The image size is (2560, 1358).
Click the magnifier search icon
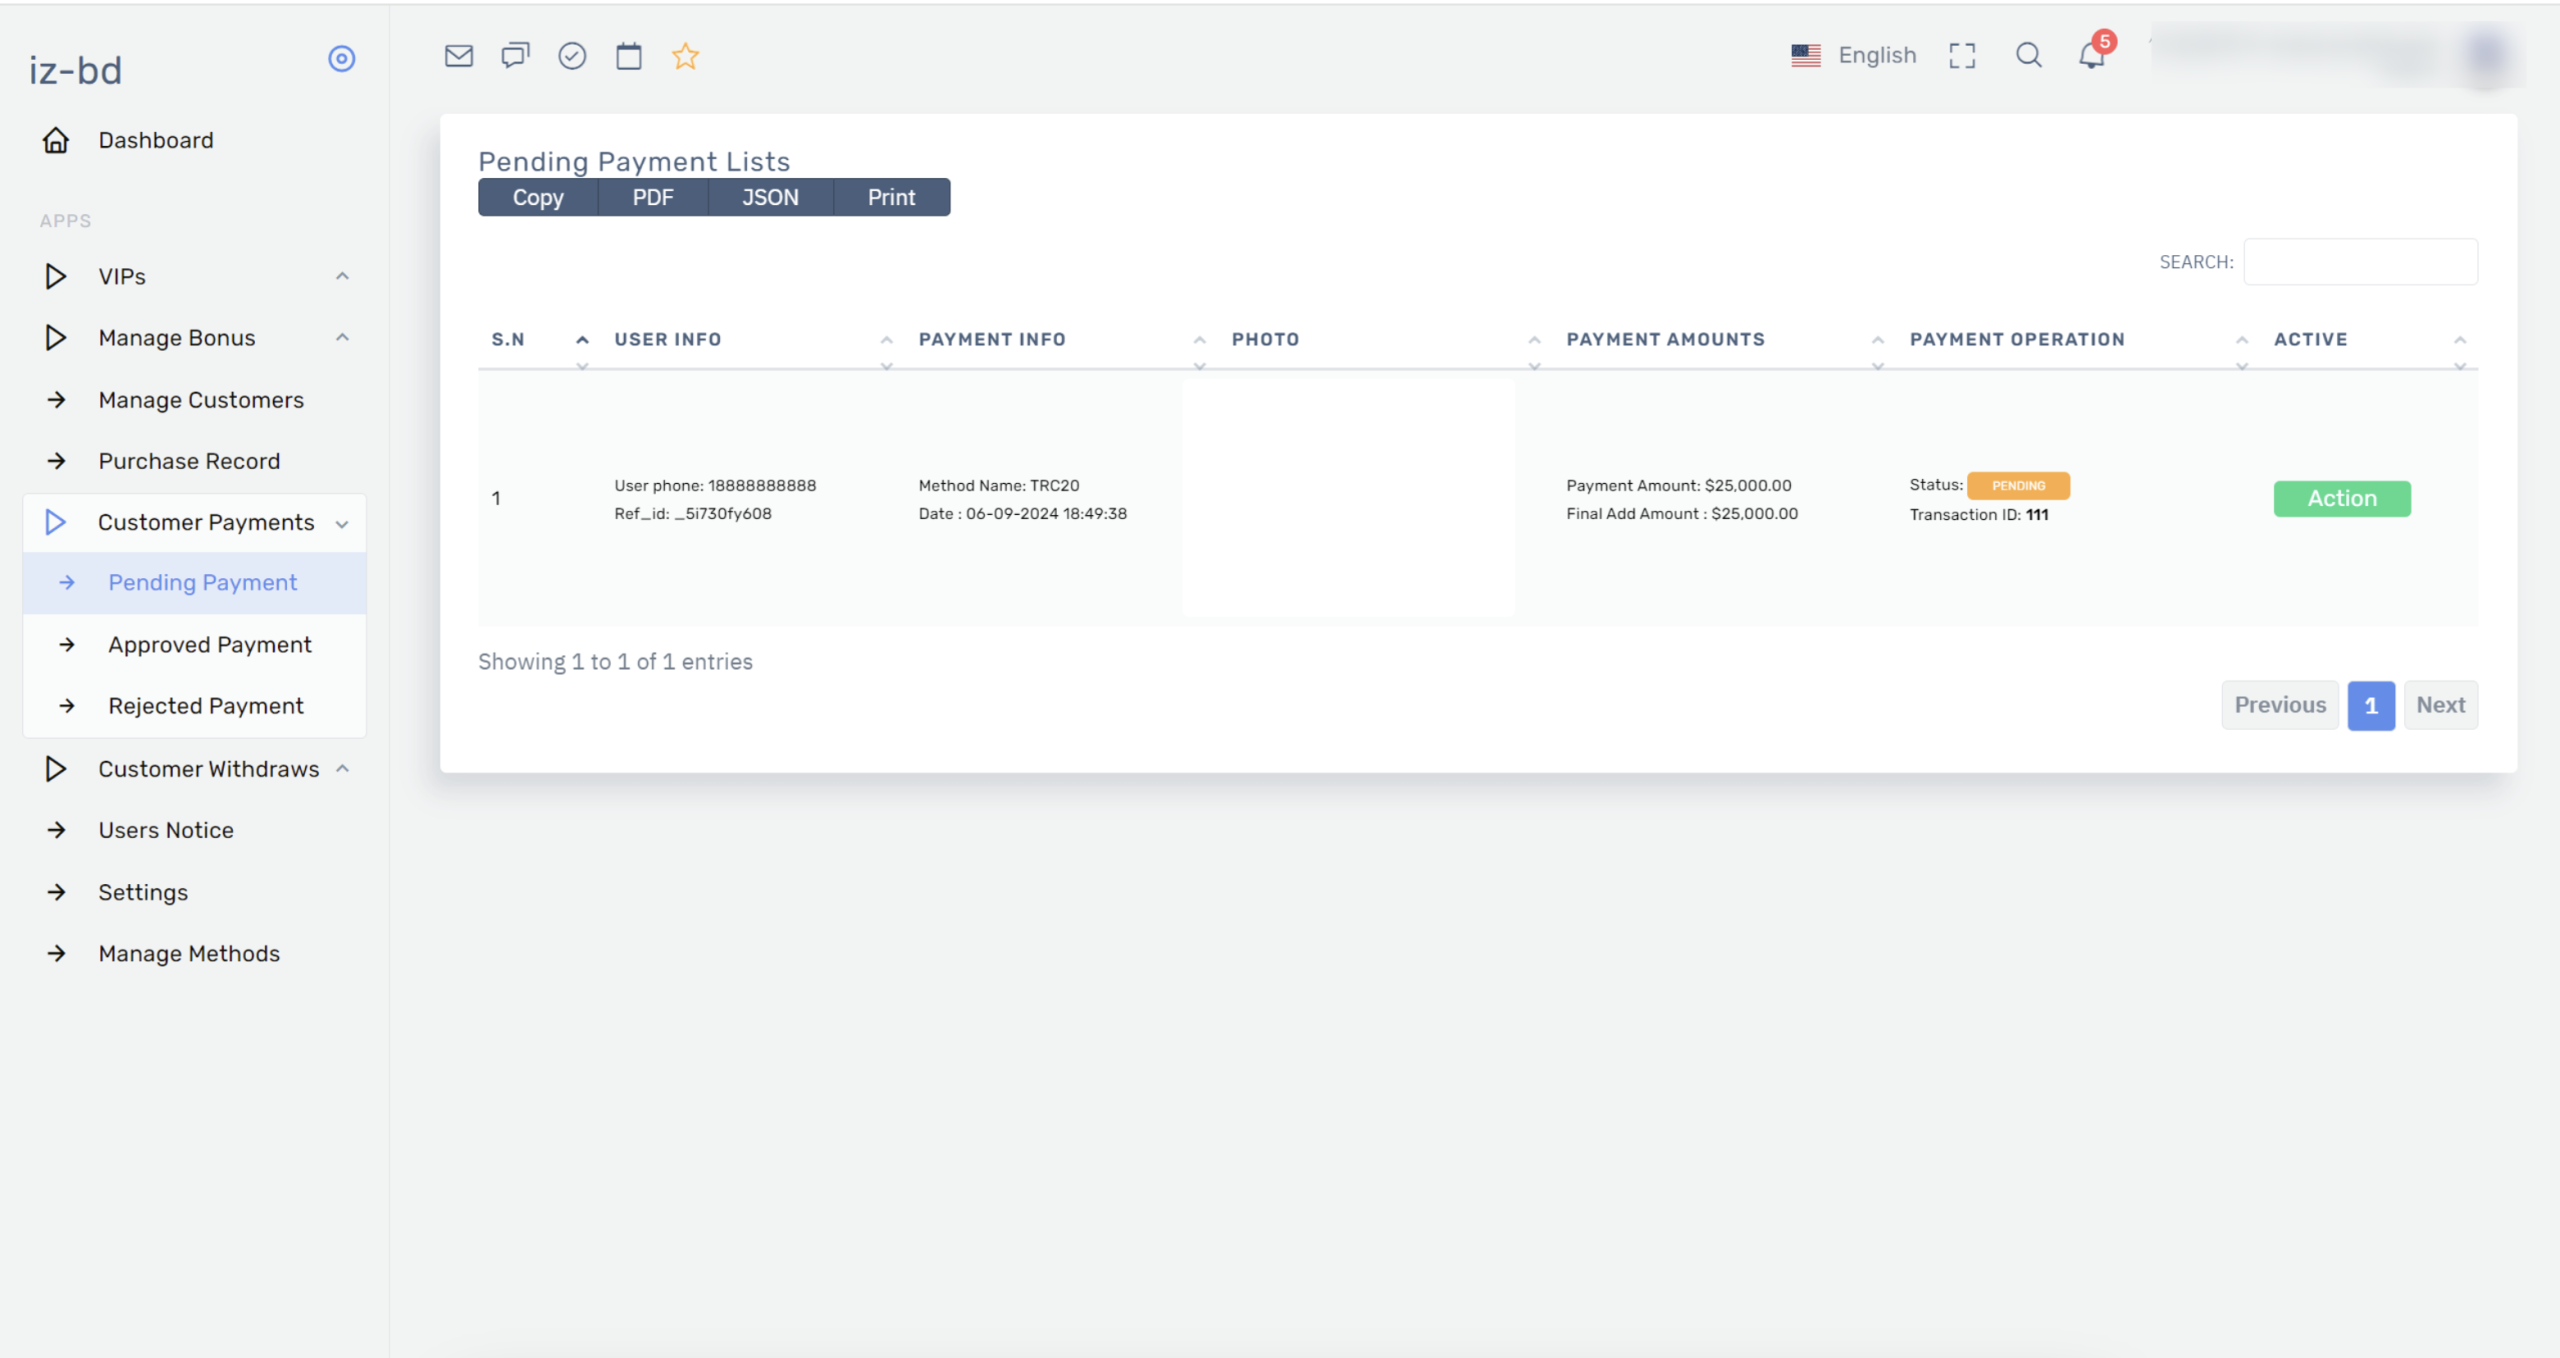[2028, 55]
